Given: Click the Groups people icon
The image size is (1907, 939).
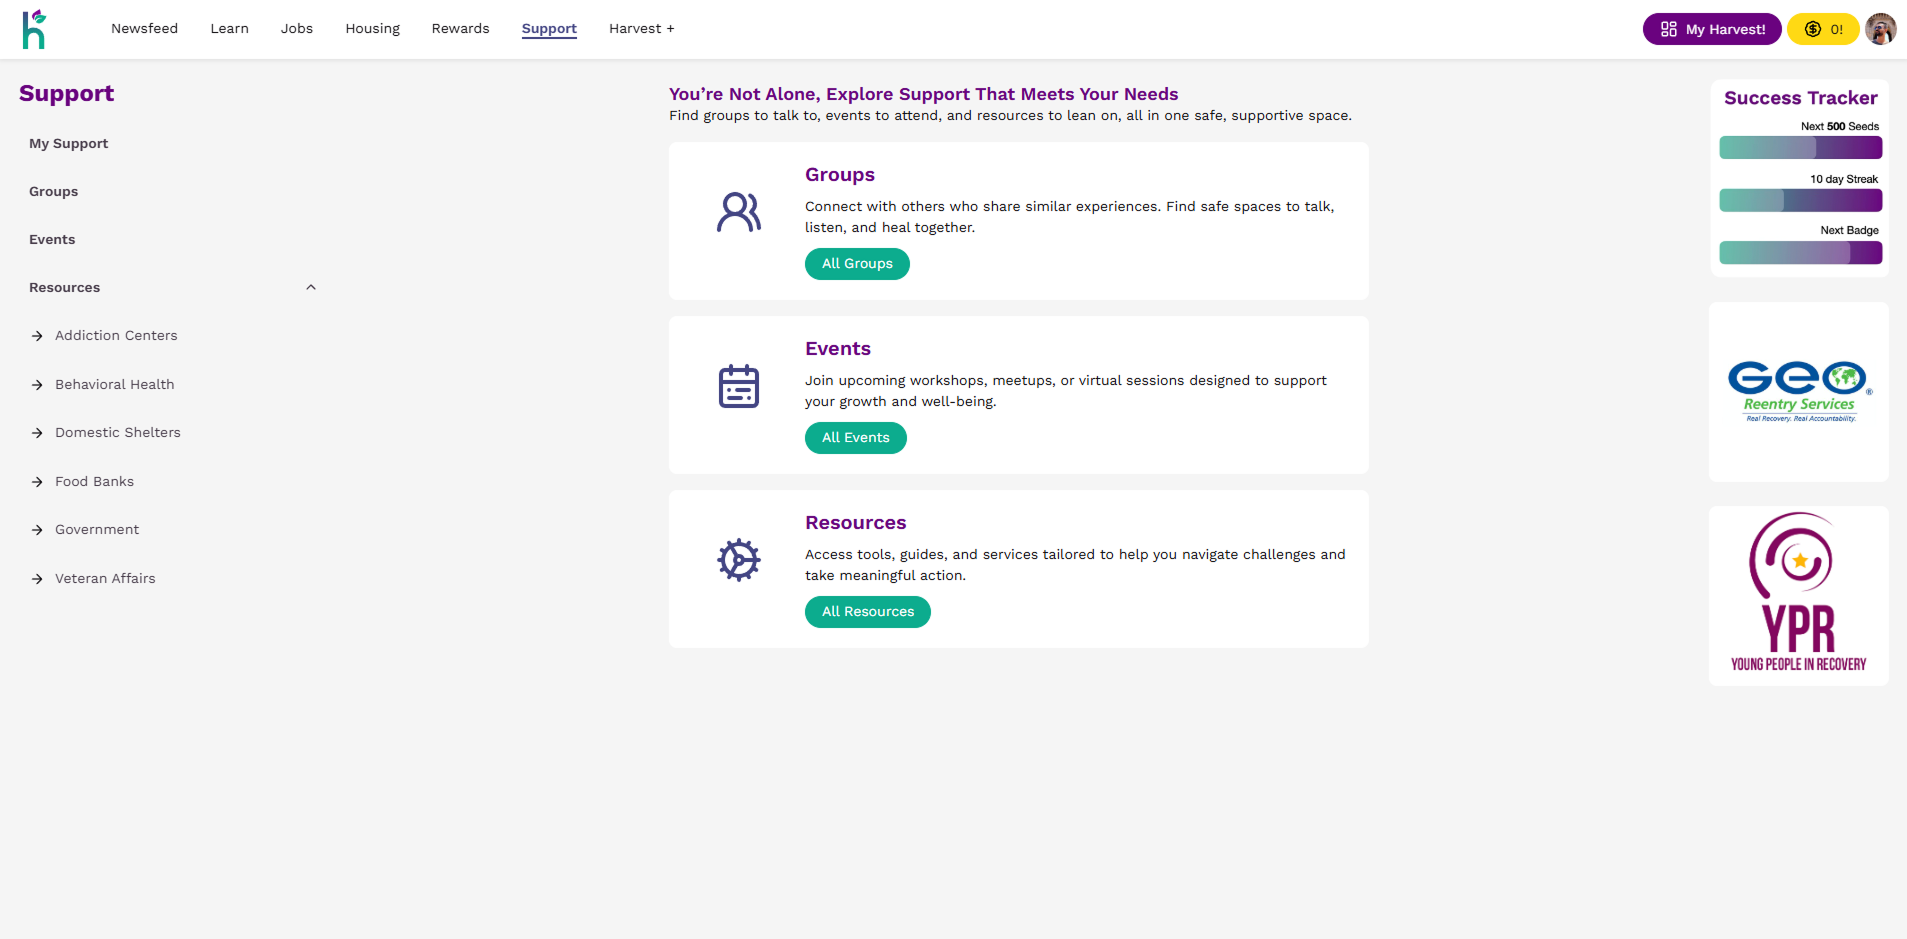Looking at the screenshot, I should coord(738,212).
